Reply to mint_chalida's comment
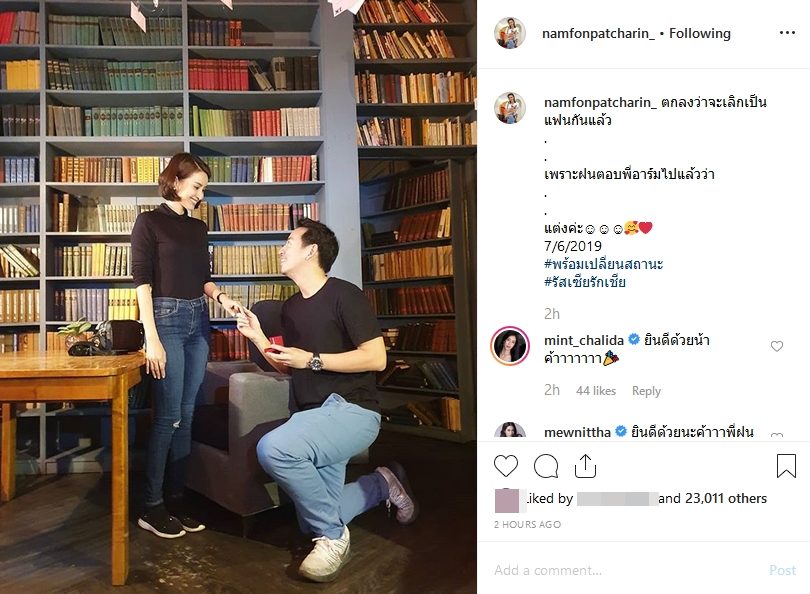The height and width of the screenshot is (594, 810). pos(646,391)
